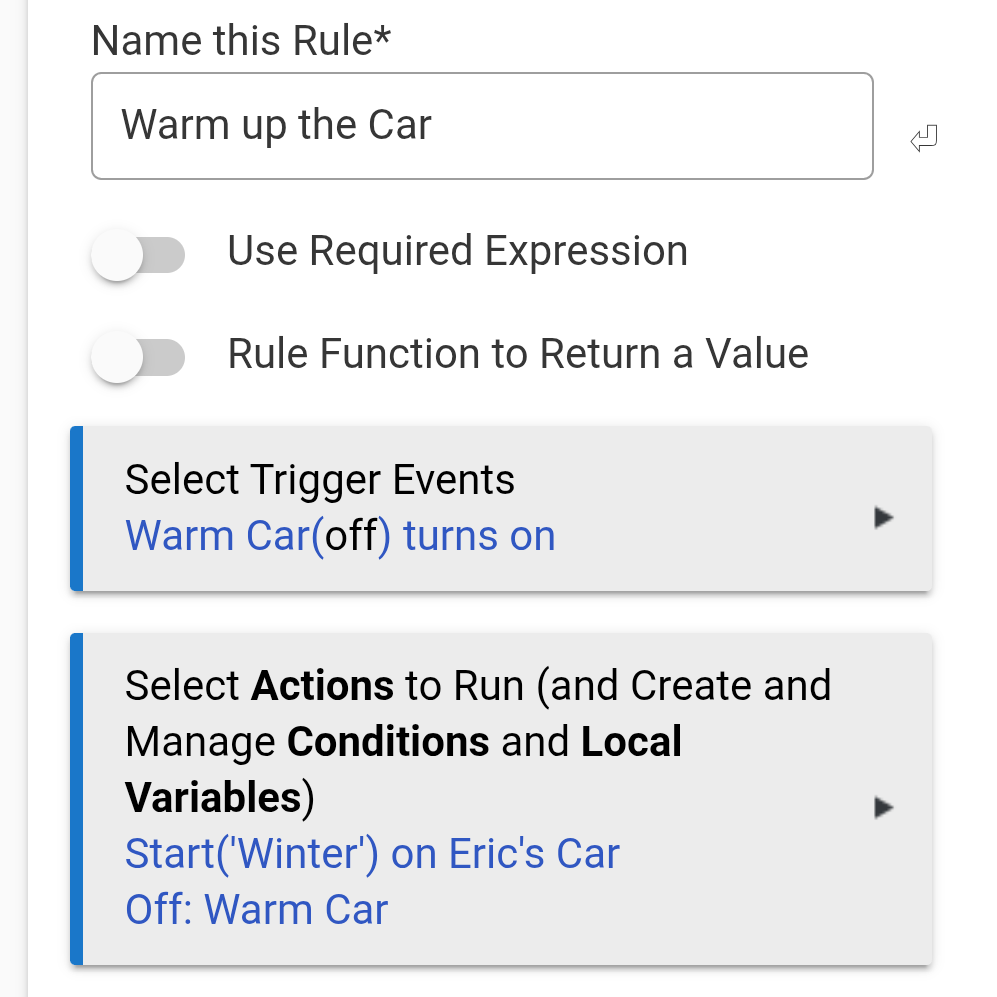Place cursor after 'Warm up the Car' text
This screenshot has width=997, height=997.
pyautogui.click(x=436, y=126)
